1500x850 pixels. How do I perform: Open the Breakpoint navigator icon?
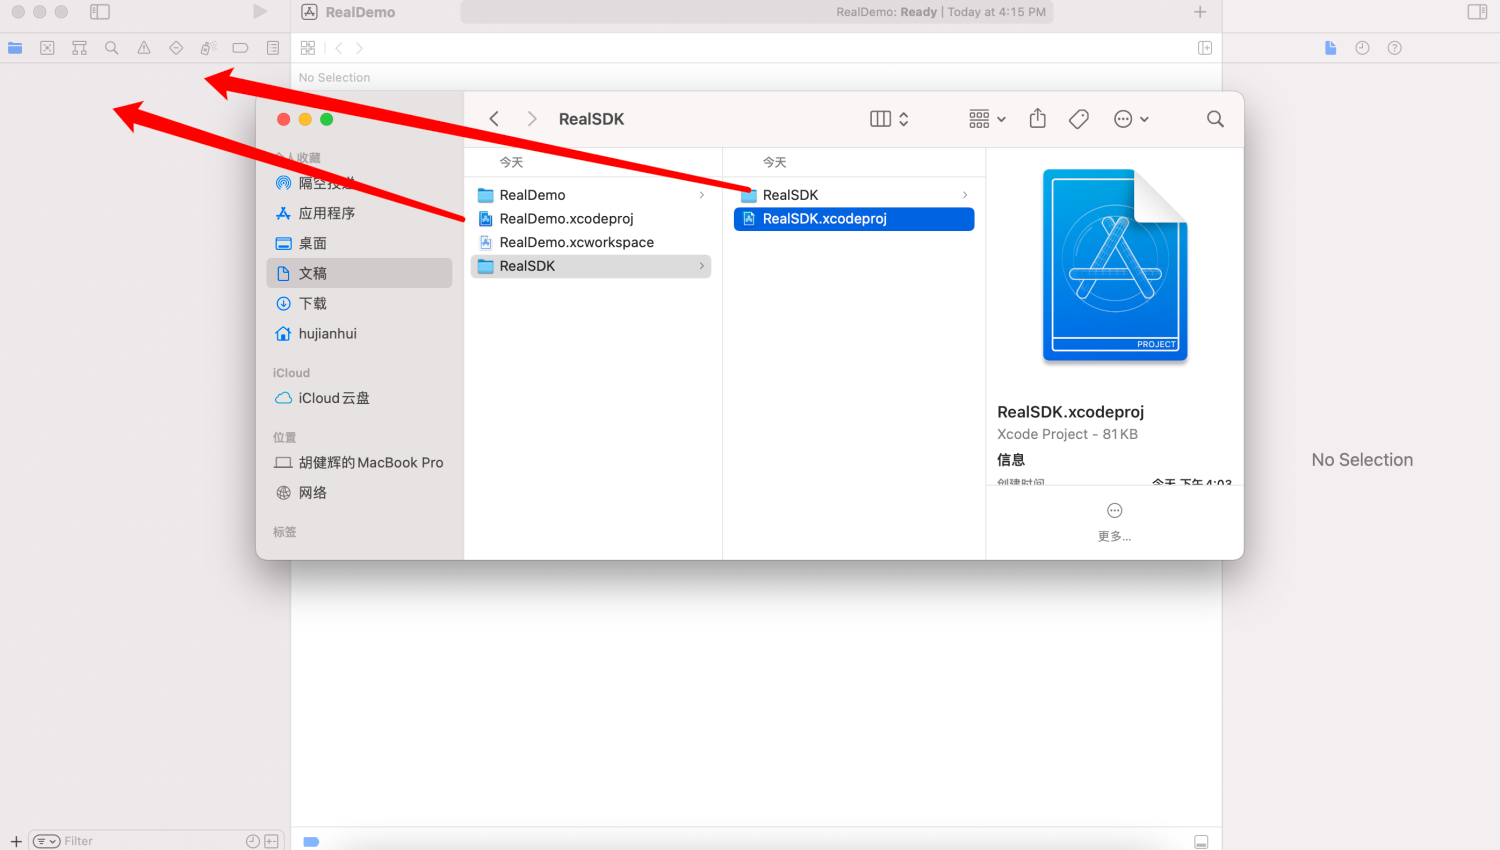pos(240,48)
